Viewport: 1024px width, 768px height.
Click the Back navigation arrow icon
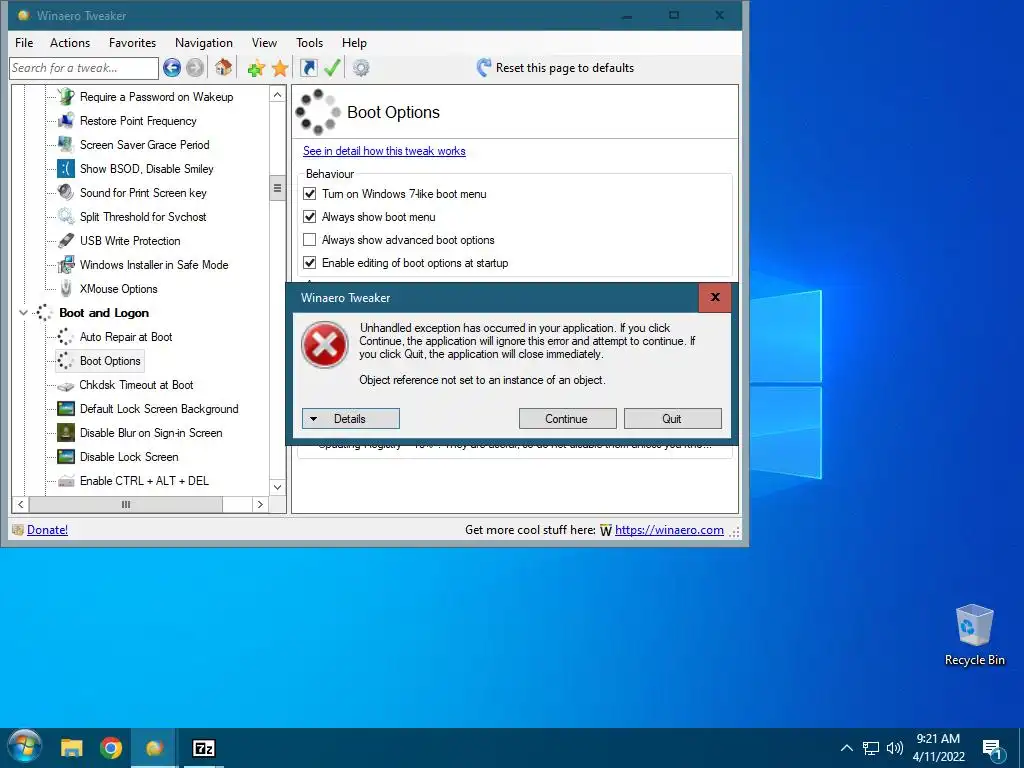click(172, 68)
